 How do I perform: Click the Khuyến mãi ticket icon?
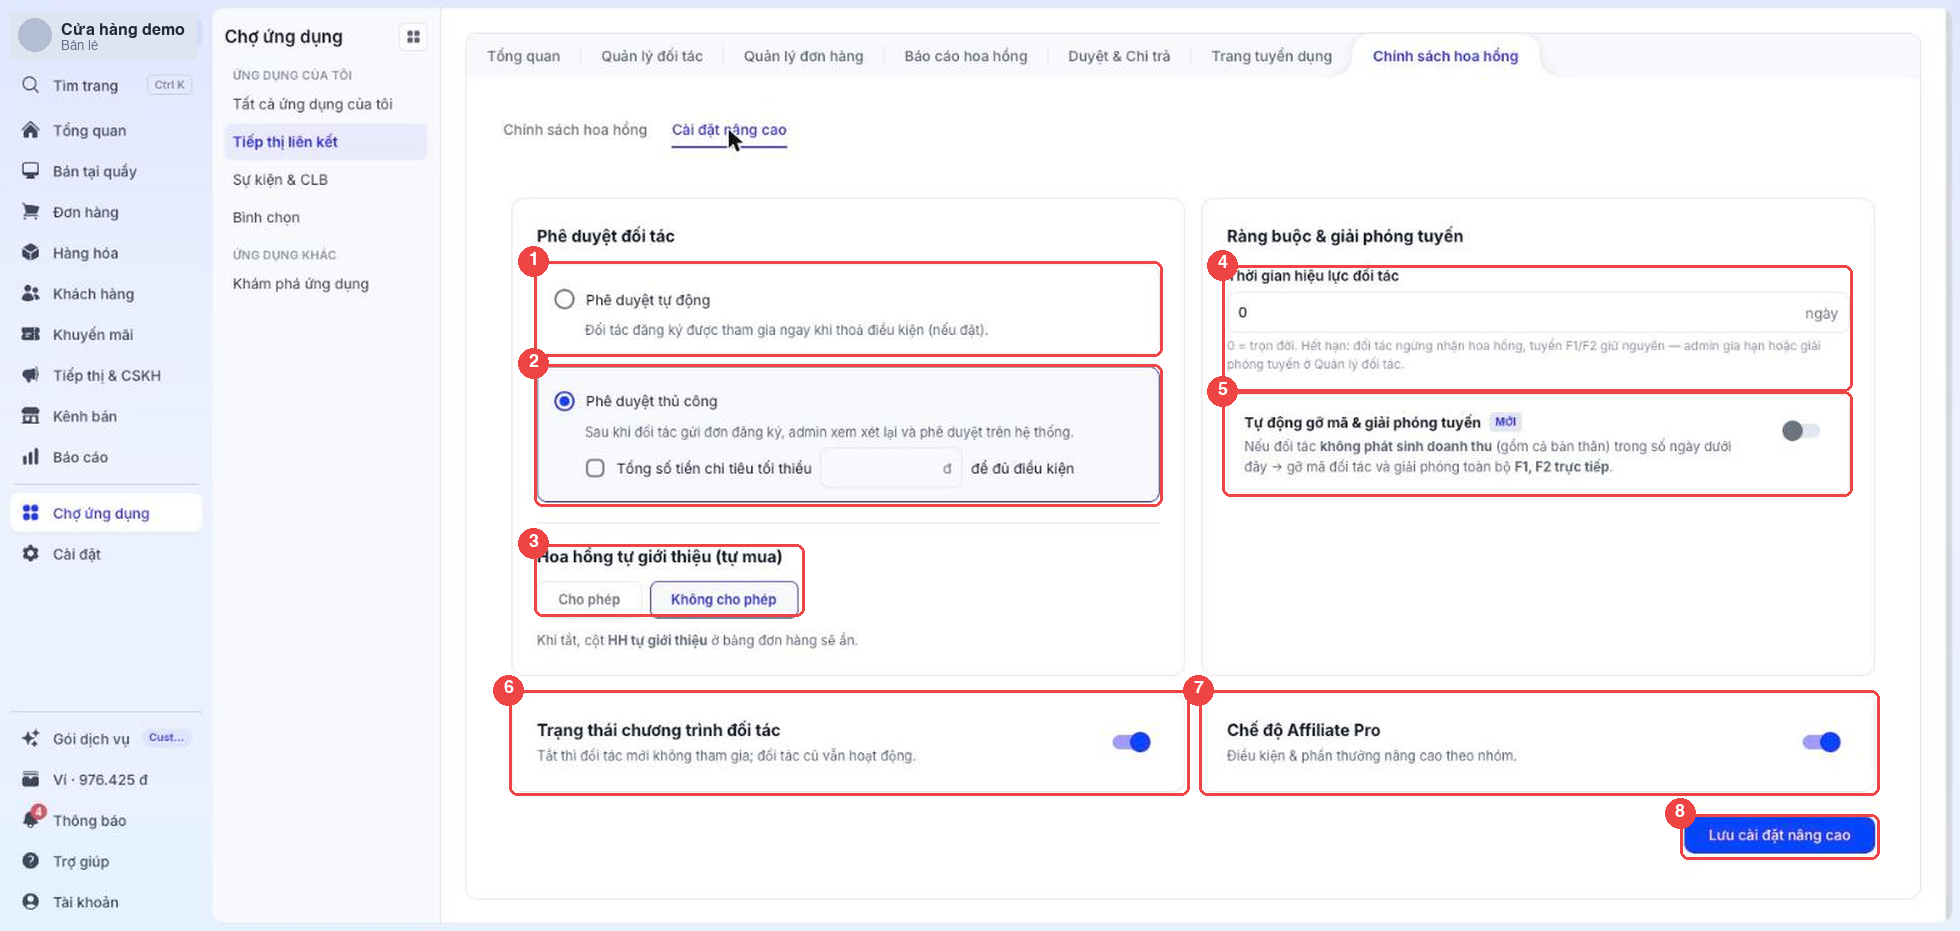coord(31,334)
